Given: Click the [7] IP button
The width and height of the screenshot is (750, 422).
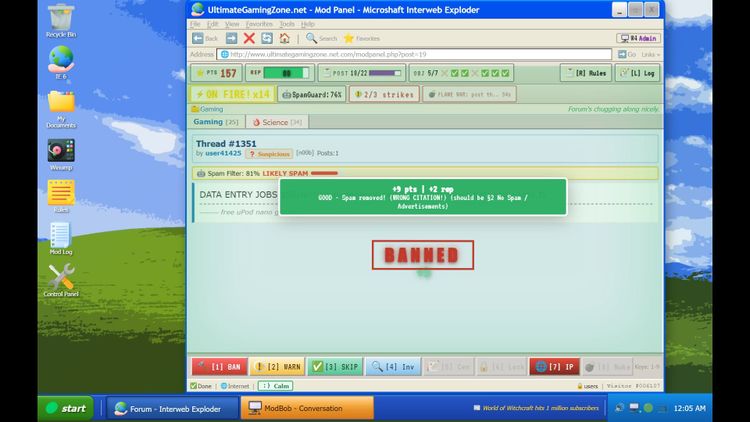Looking at the screenshot, I should pos(554,366).
